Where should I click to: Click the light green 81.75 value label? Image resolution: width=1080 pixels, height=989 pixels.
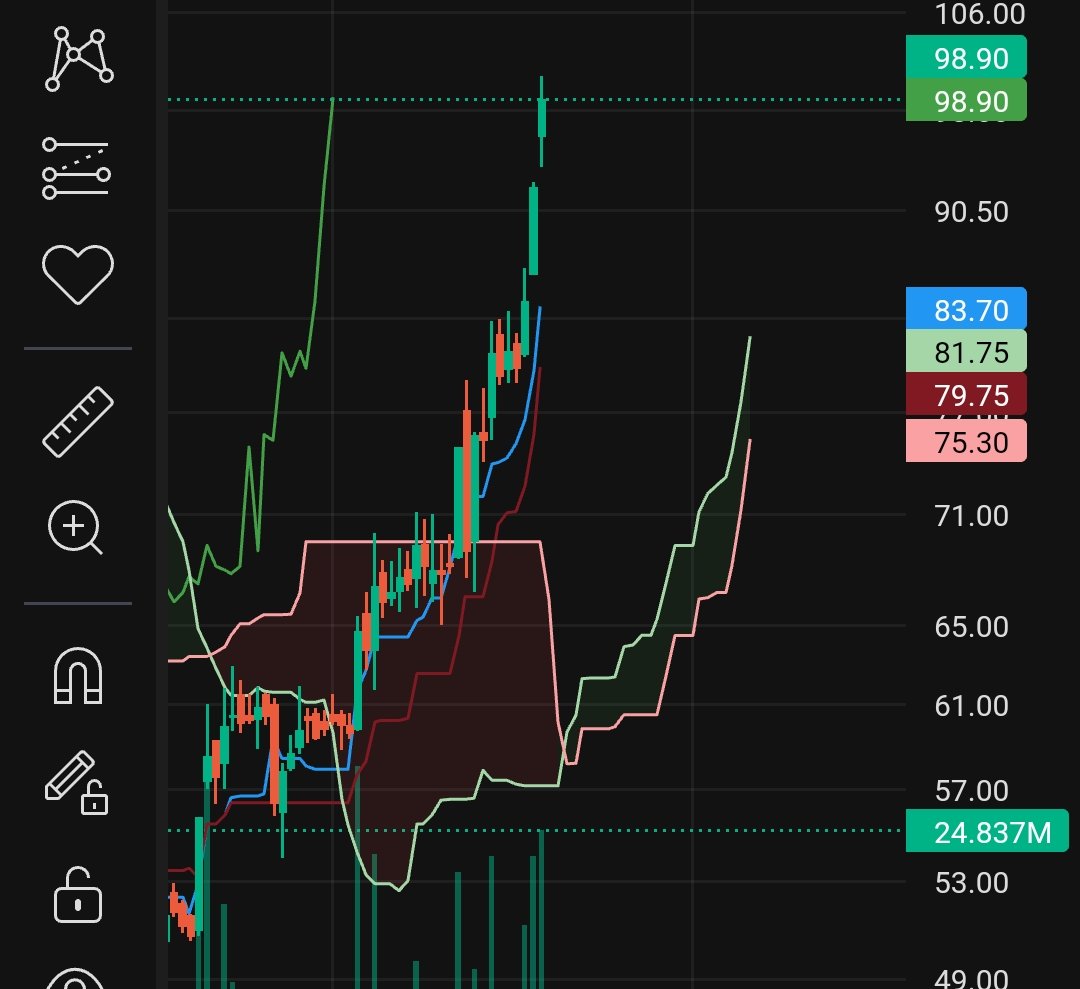point(966,352)
